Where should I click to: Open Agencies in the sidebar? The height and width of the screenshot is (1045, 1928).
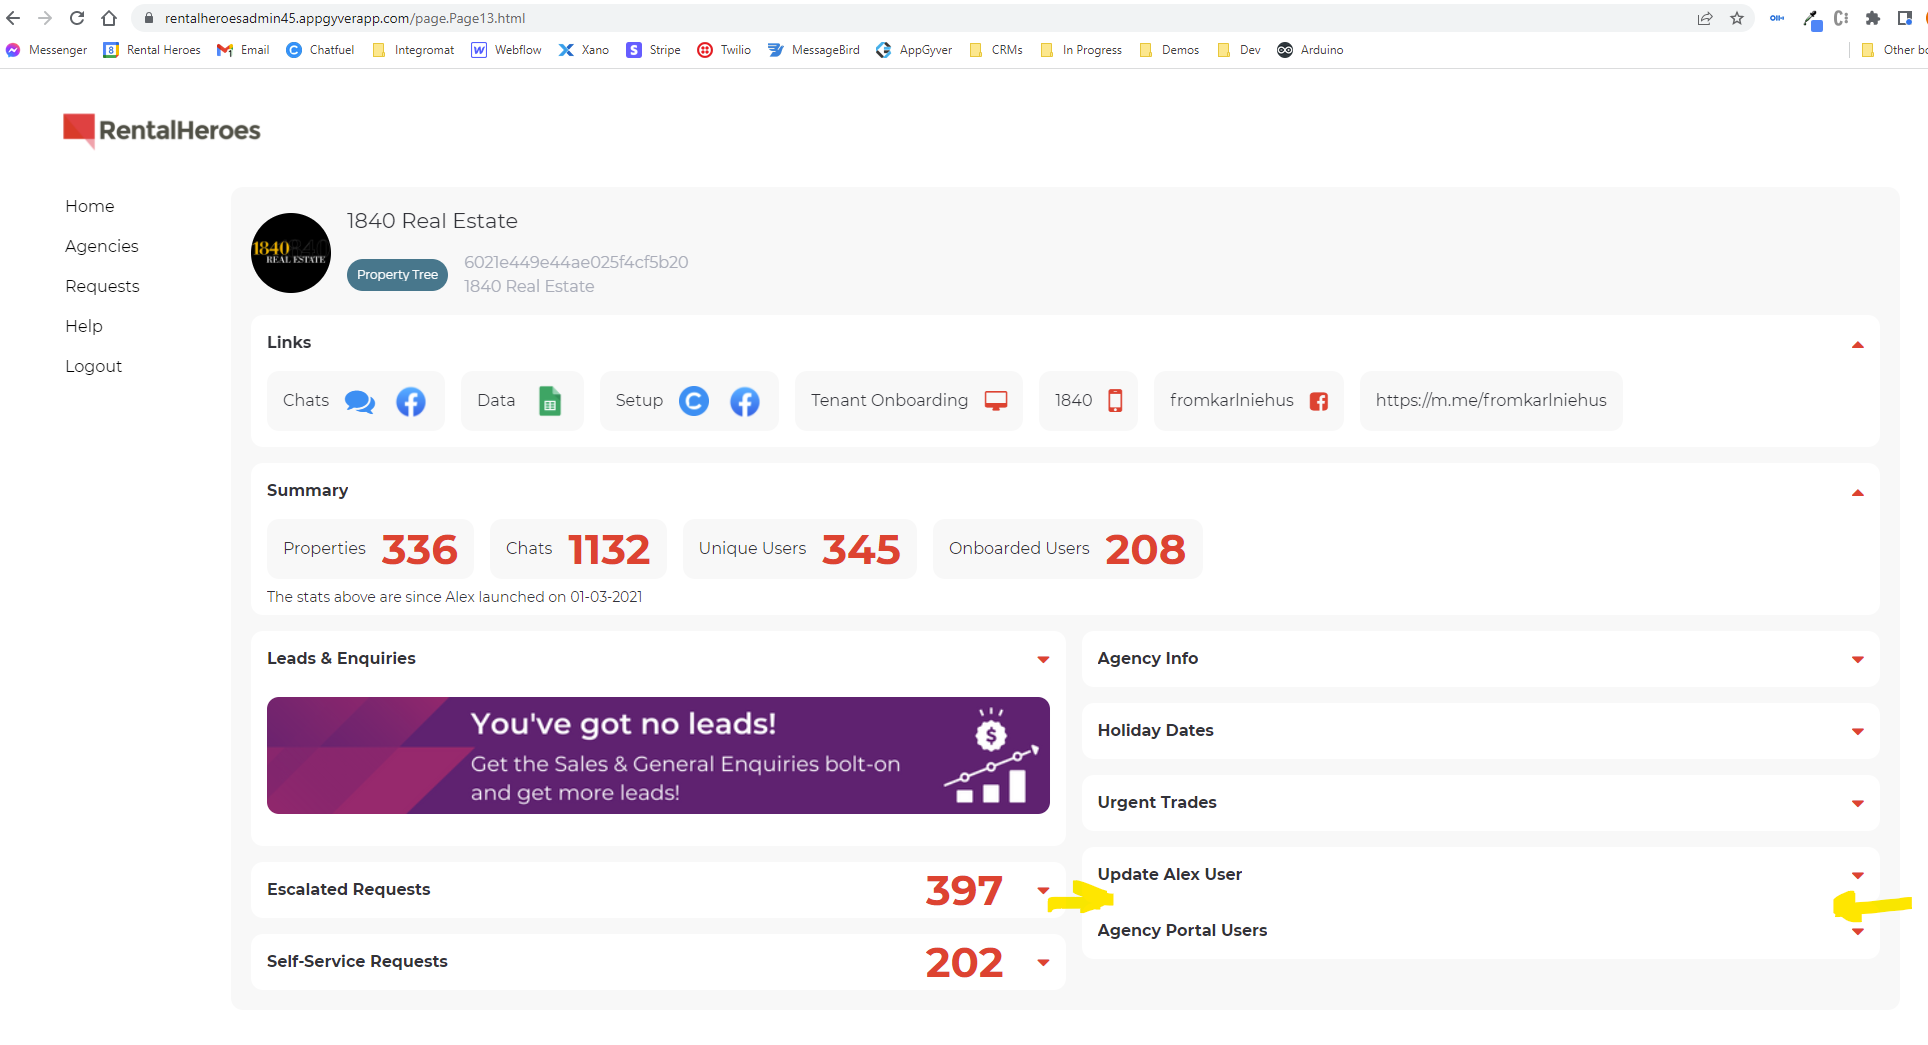pyautogui.click(x=102, y=246)
